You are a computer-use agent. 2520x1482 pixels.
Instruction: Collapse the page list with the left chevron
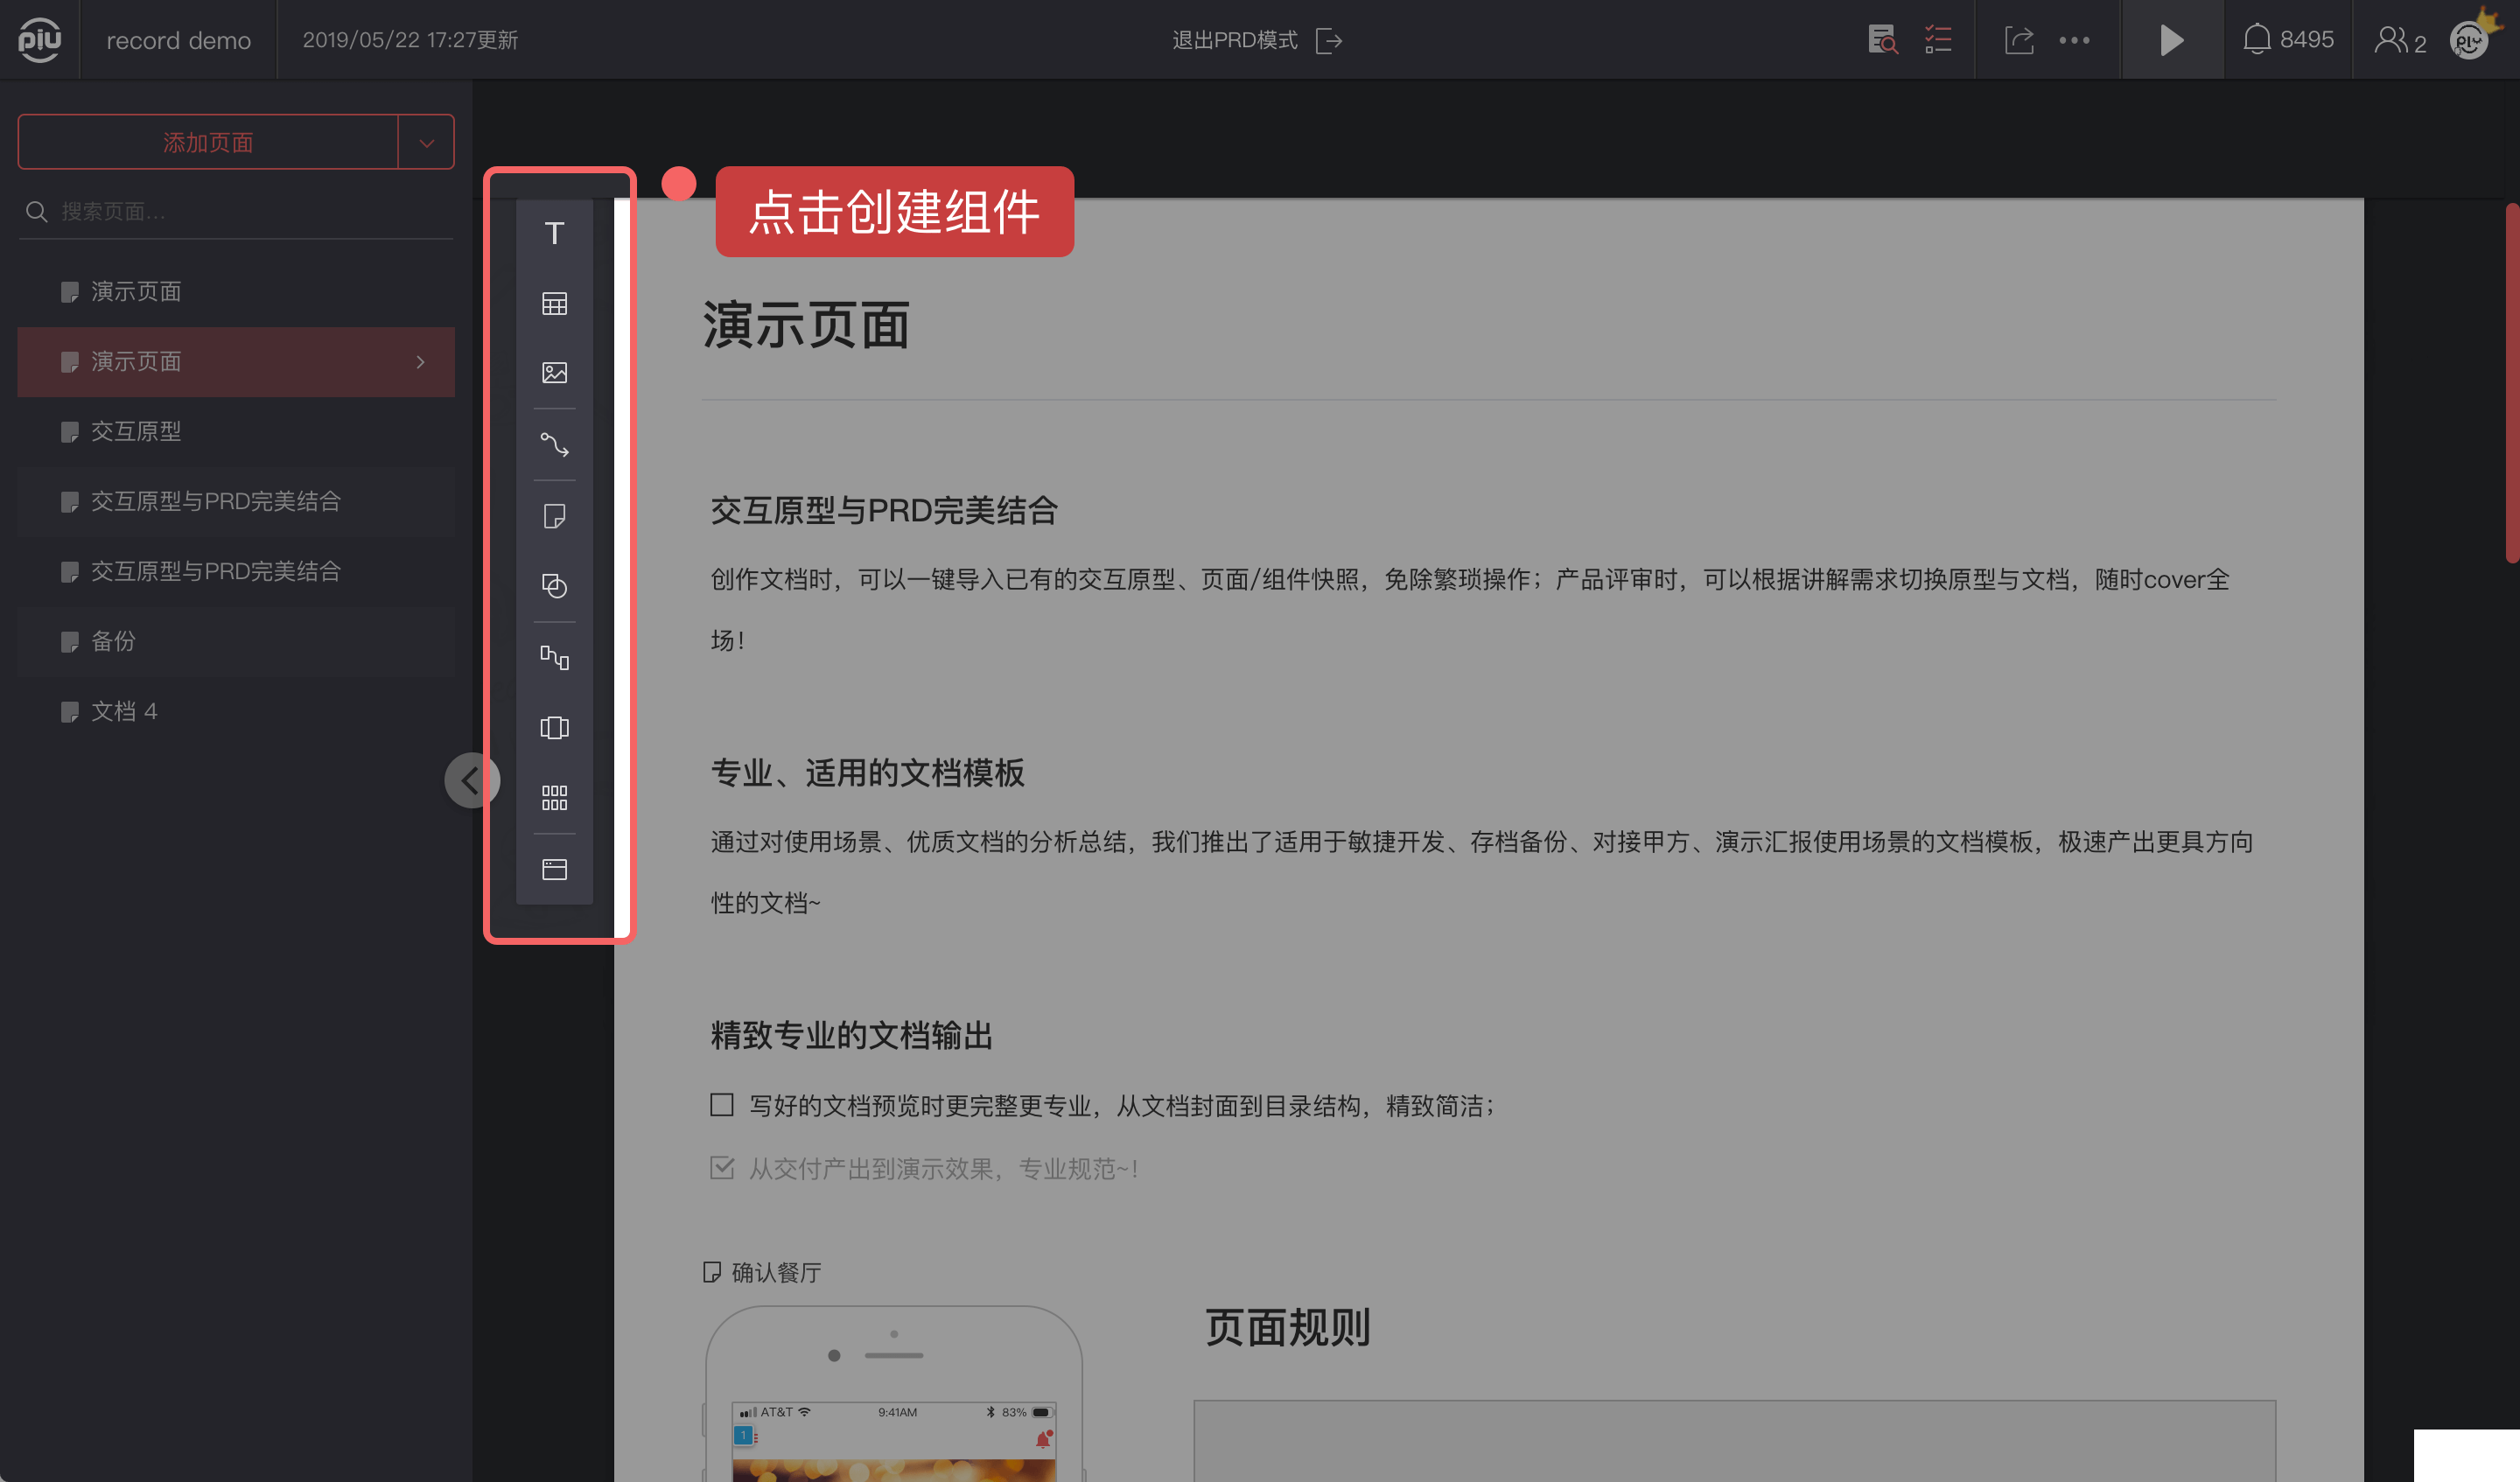click(472, 780)
